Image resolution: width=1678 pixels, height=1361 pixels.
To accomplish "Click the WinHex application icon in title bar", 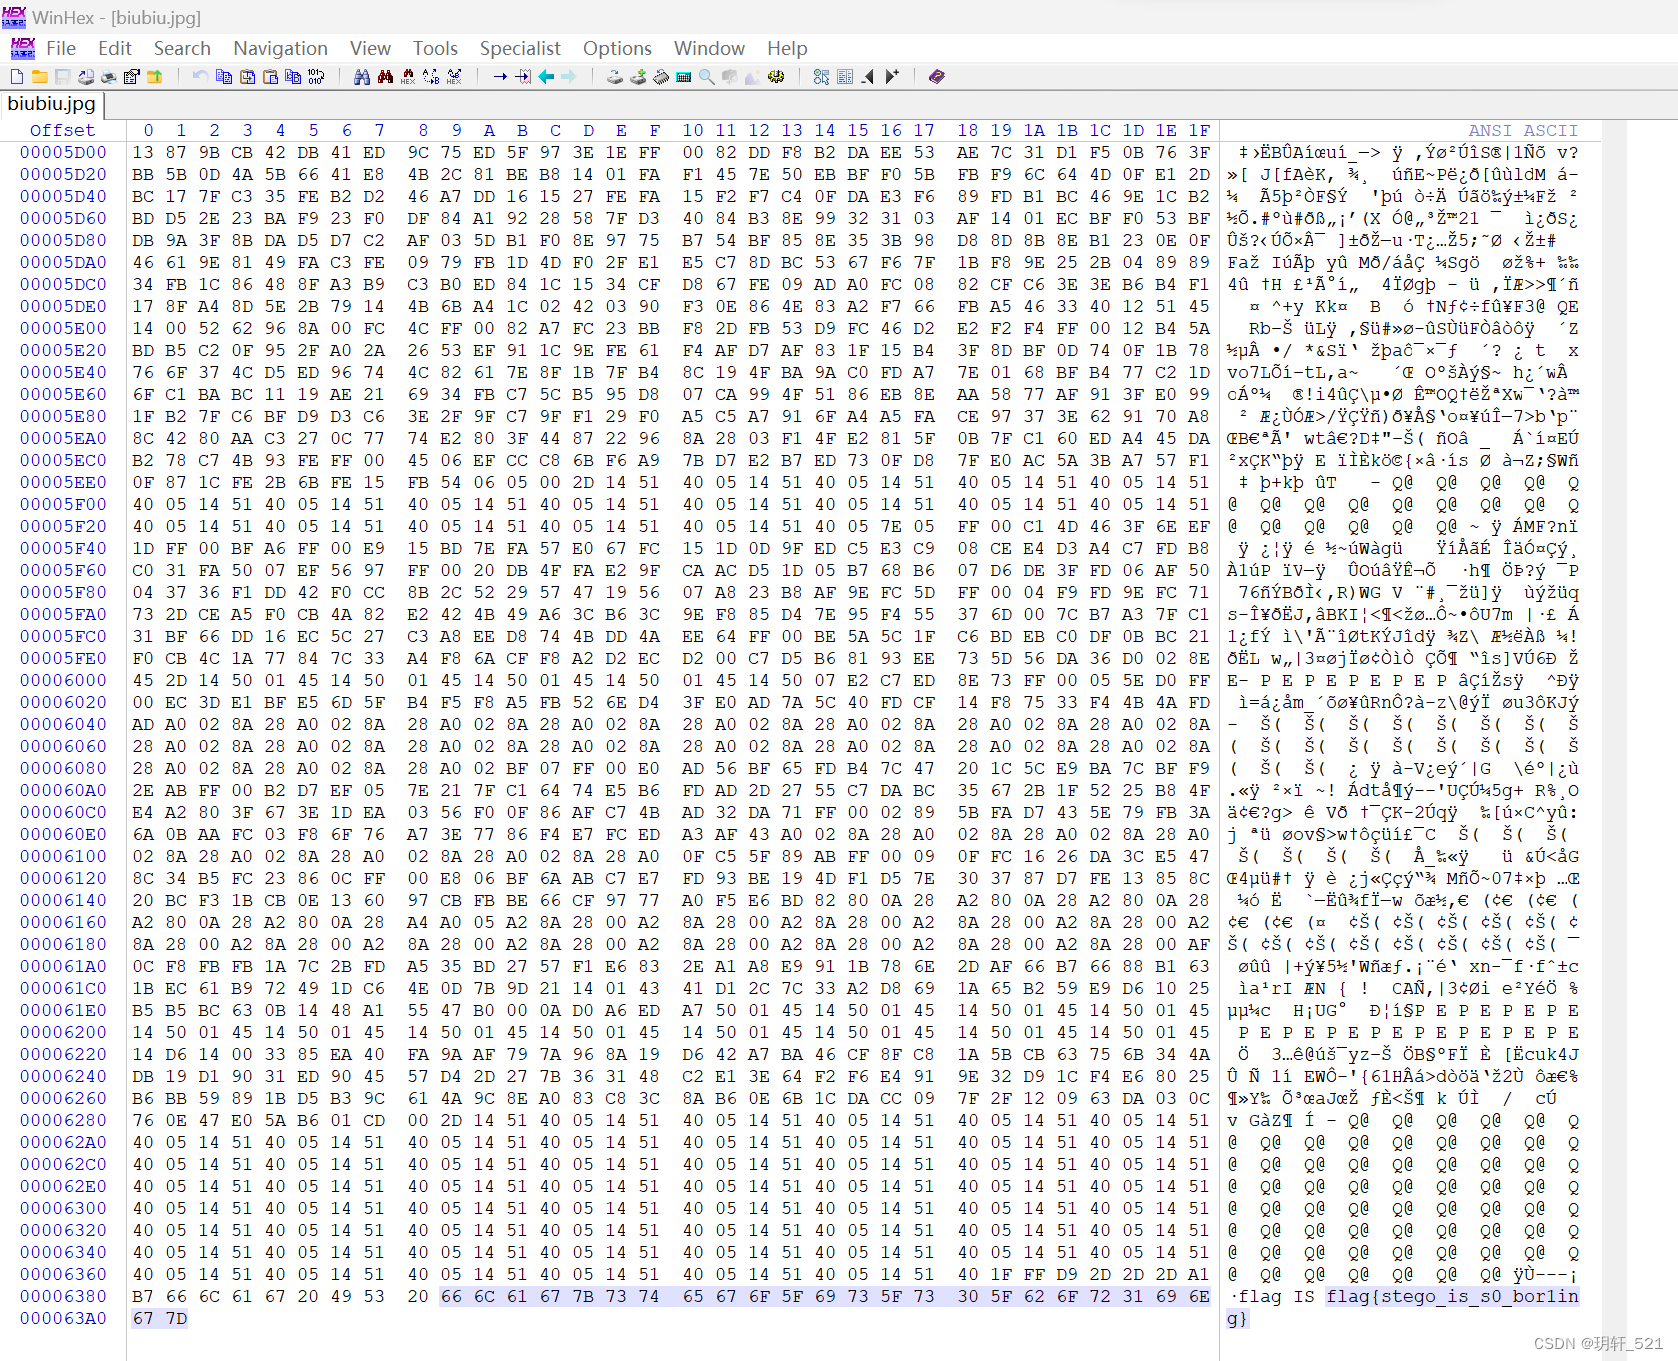I will 14,16.
